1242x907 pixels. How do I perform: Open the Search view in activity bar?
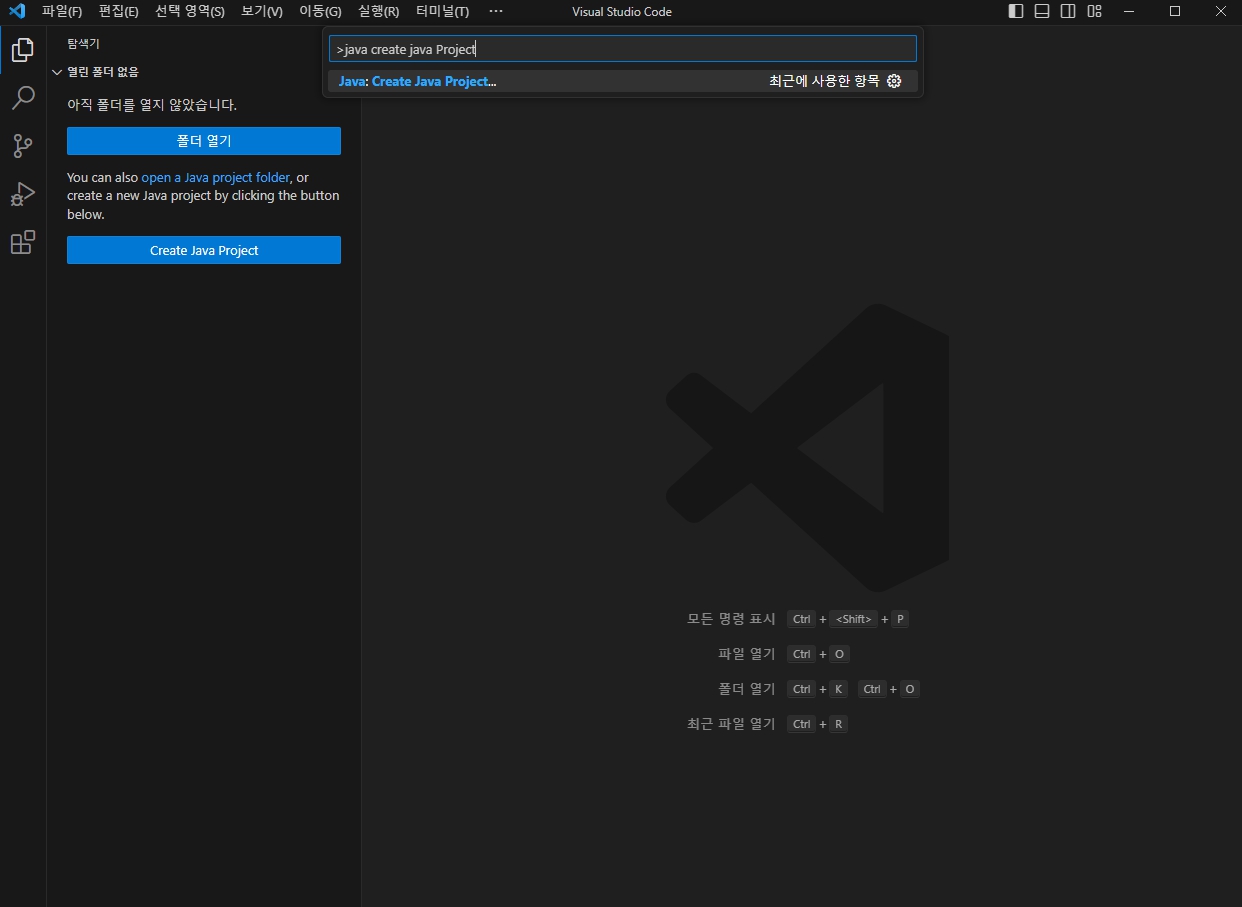point(22,98)
